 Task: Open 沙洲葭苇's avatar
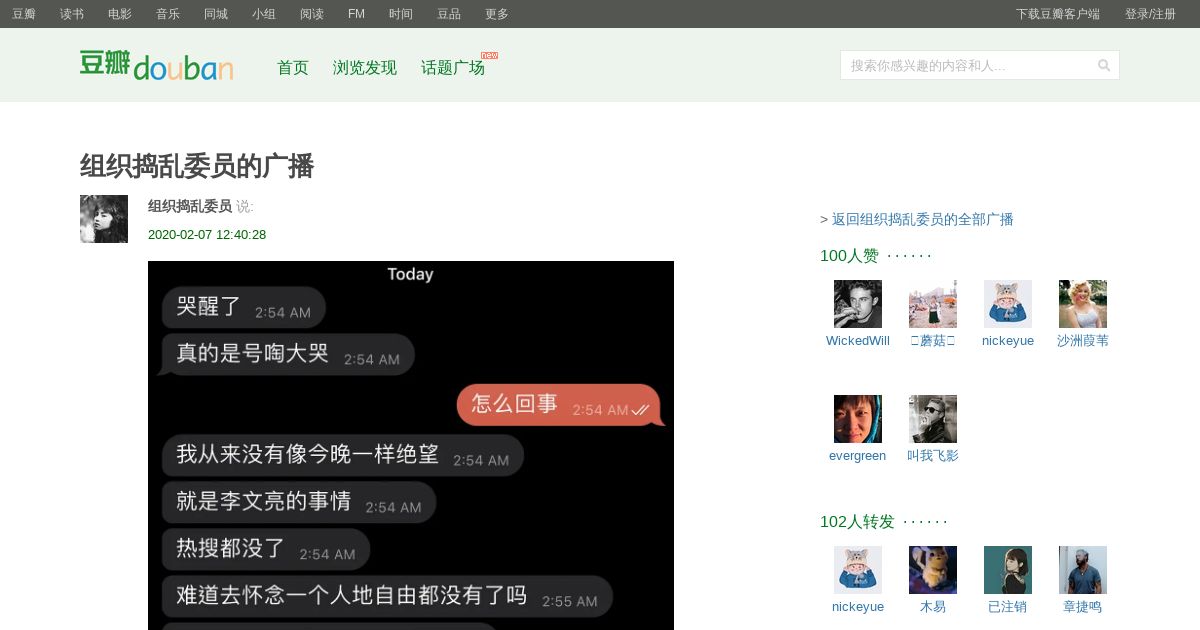1083,304
